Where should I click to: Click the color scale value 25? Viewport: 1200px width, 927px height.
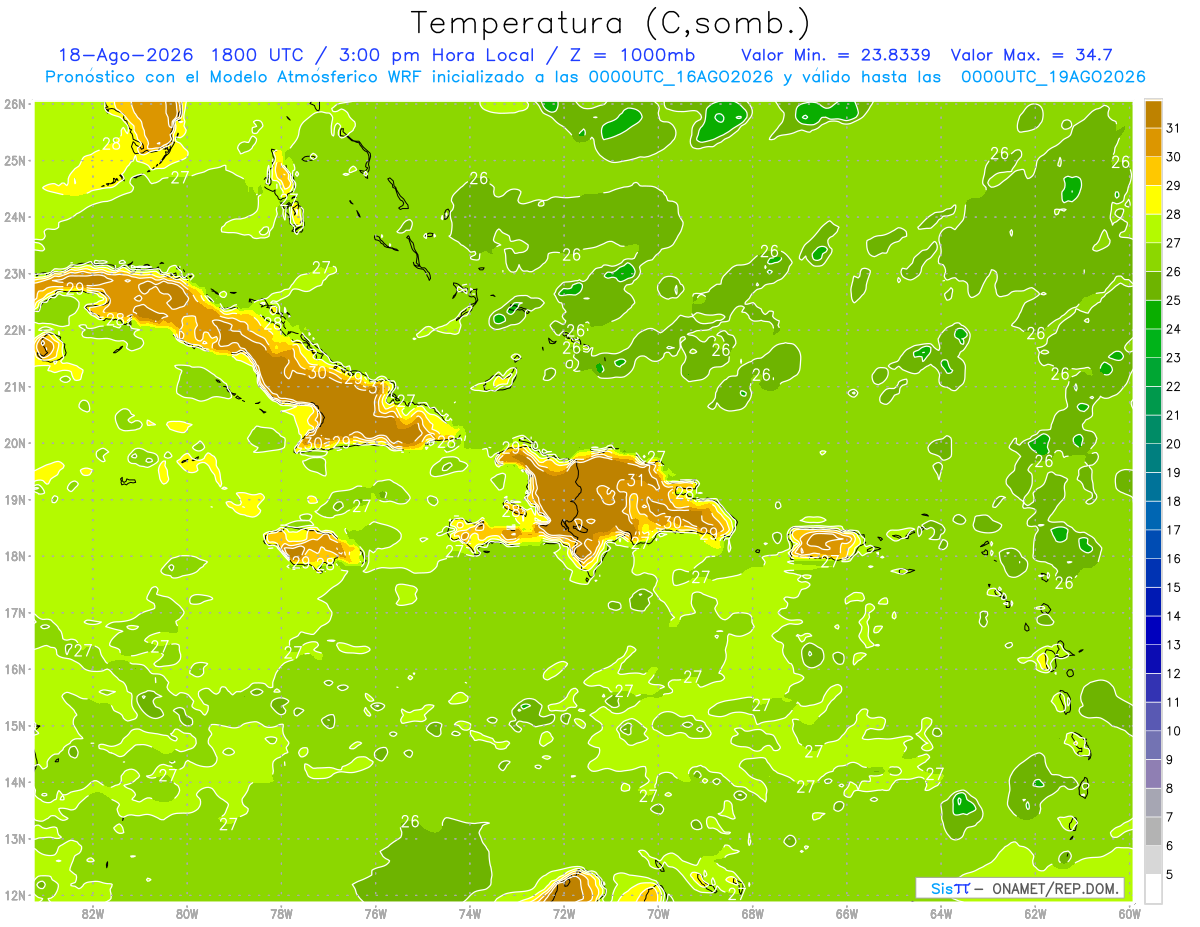point(1174,300)
